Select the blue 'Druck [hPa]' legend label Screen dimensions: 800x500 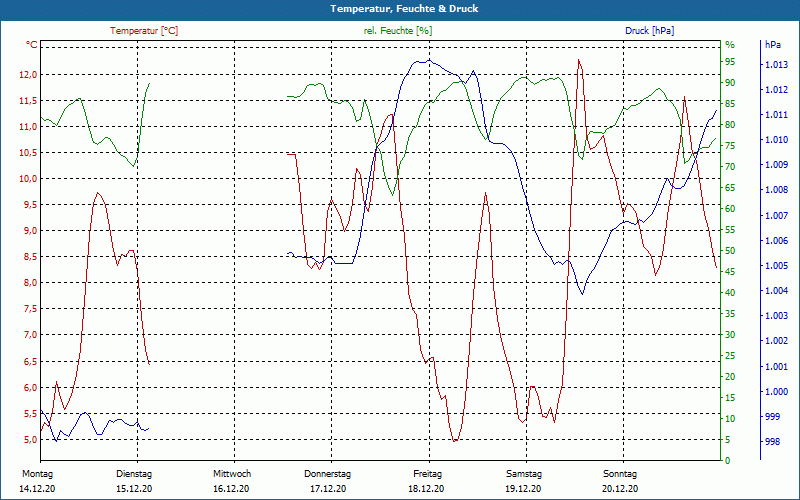pos(649,31)
